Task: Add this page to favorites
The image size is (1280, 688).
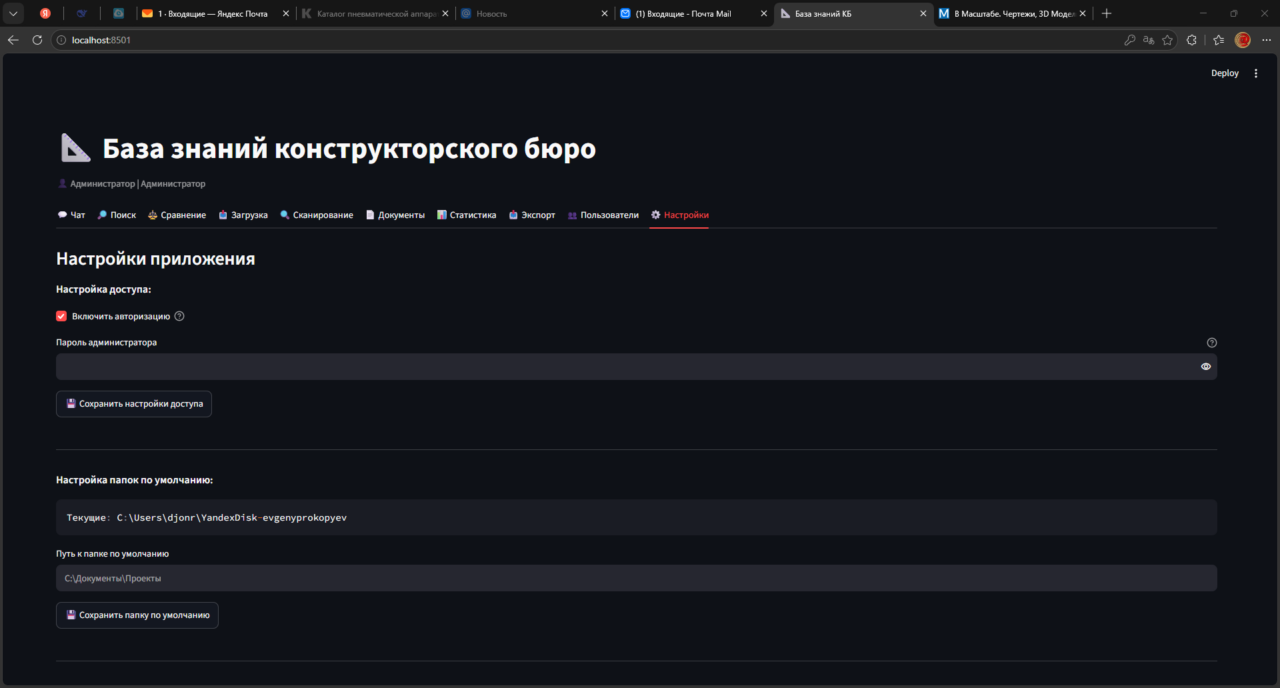Action: click(x=1167, y=40)
